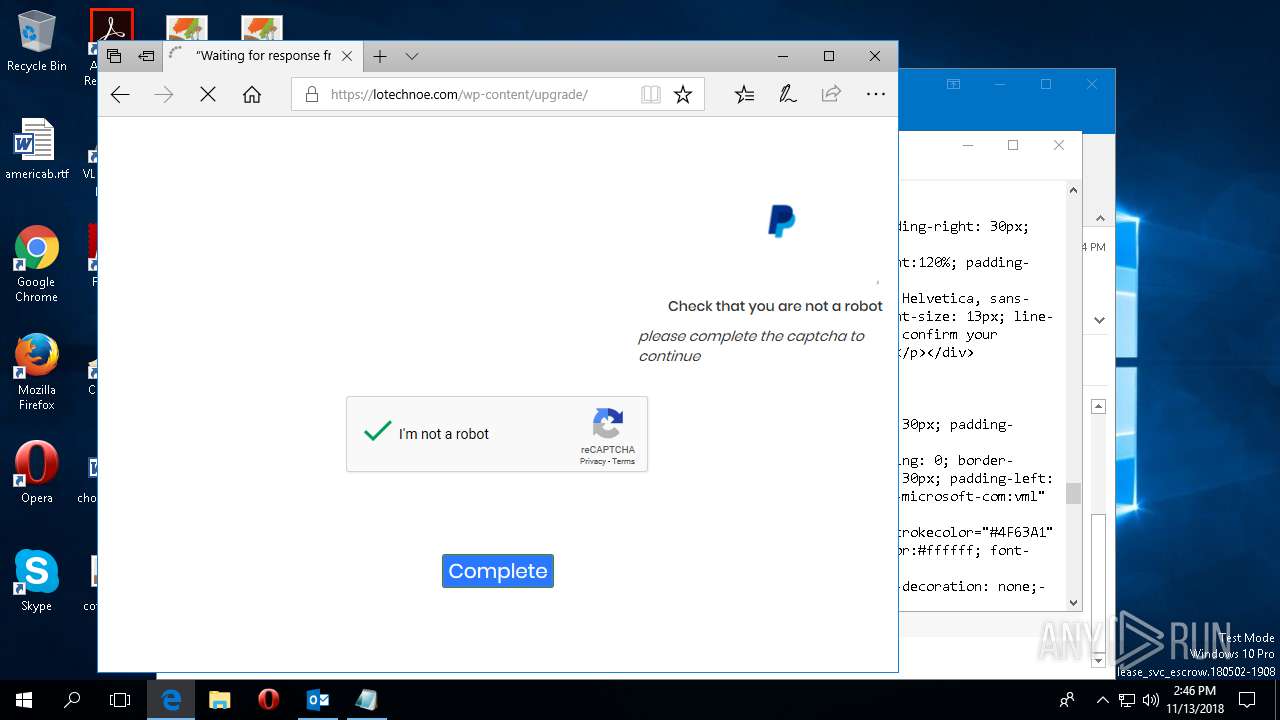Image resolution: width=1280 pixels, height=720 pixels.
Task: Open volume control tray icon
Action: click(1151, 700)
